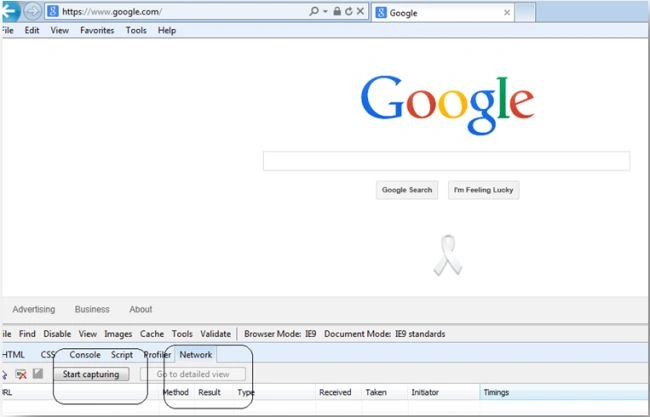650x417 pixels.
Task: Open the address bar dropdown arrow
Action: (325, 12)
